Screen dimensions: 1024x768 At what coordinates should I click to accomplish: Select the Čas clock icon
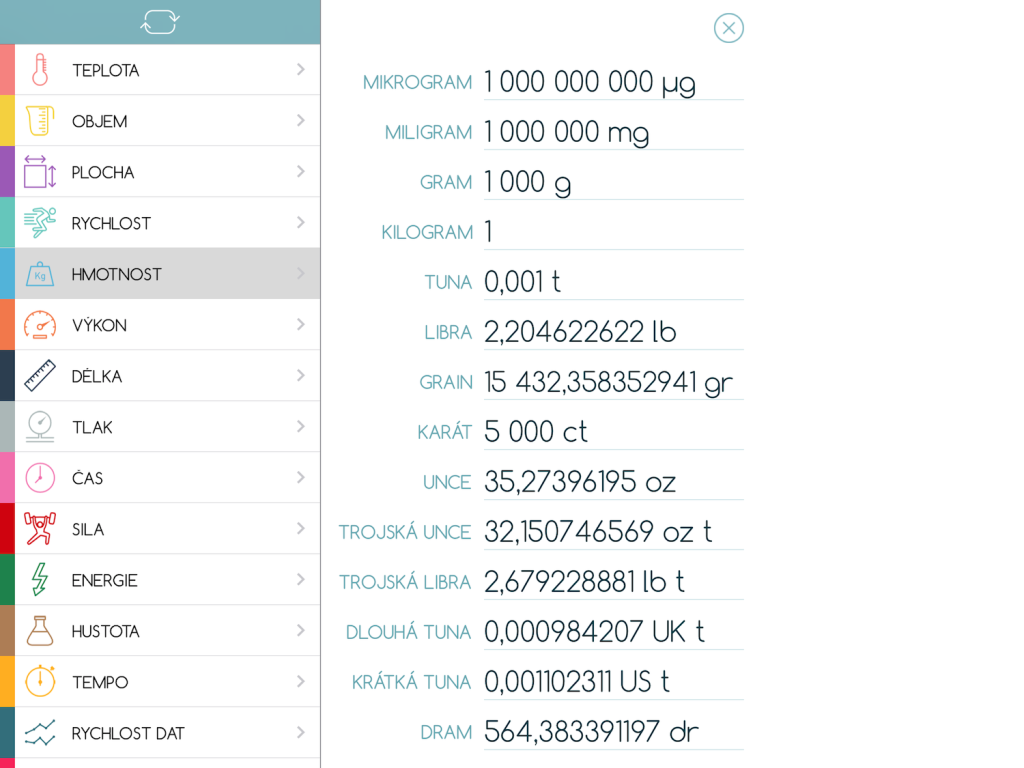pyautogui.click(x=40, y=478)
